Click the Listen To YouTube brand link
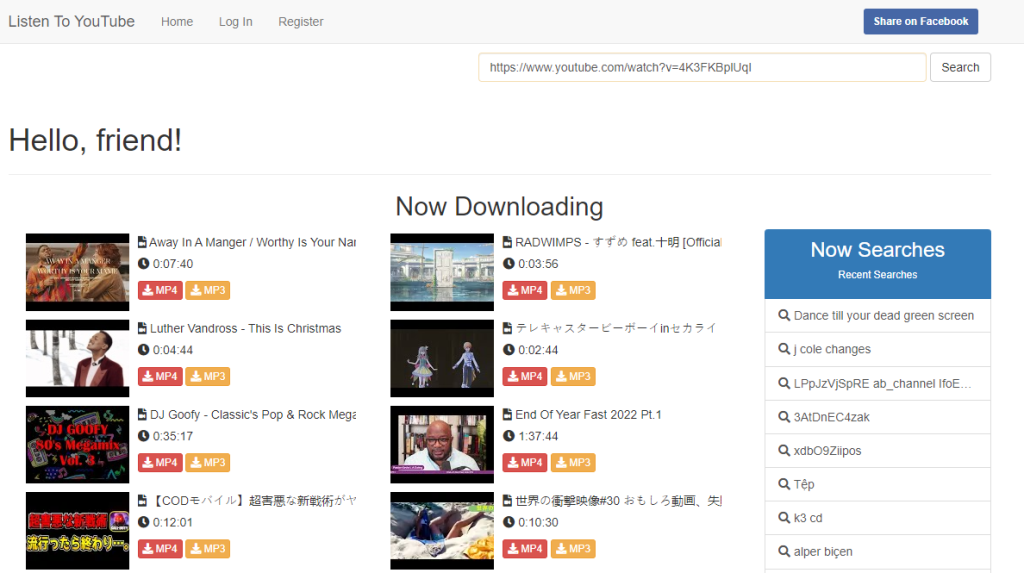This screenshot has height=573, width=1024. coord(71,22)
